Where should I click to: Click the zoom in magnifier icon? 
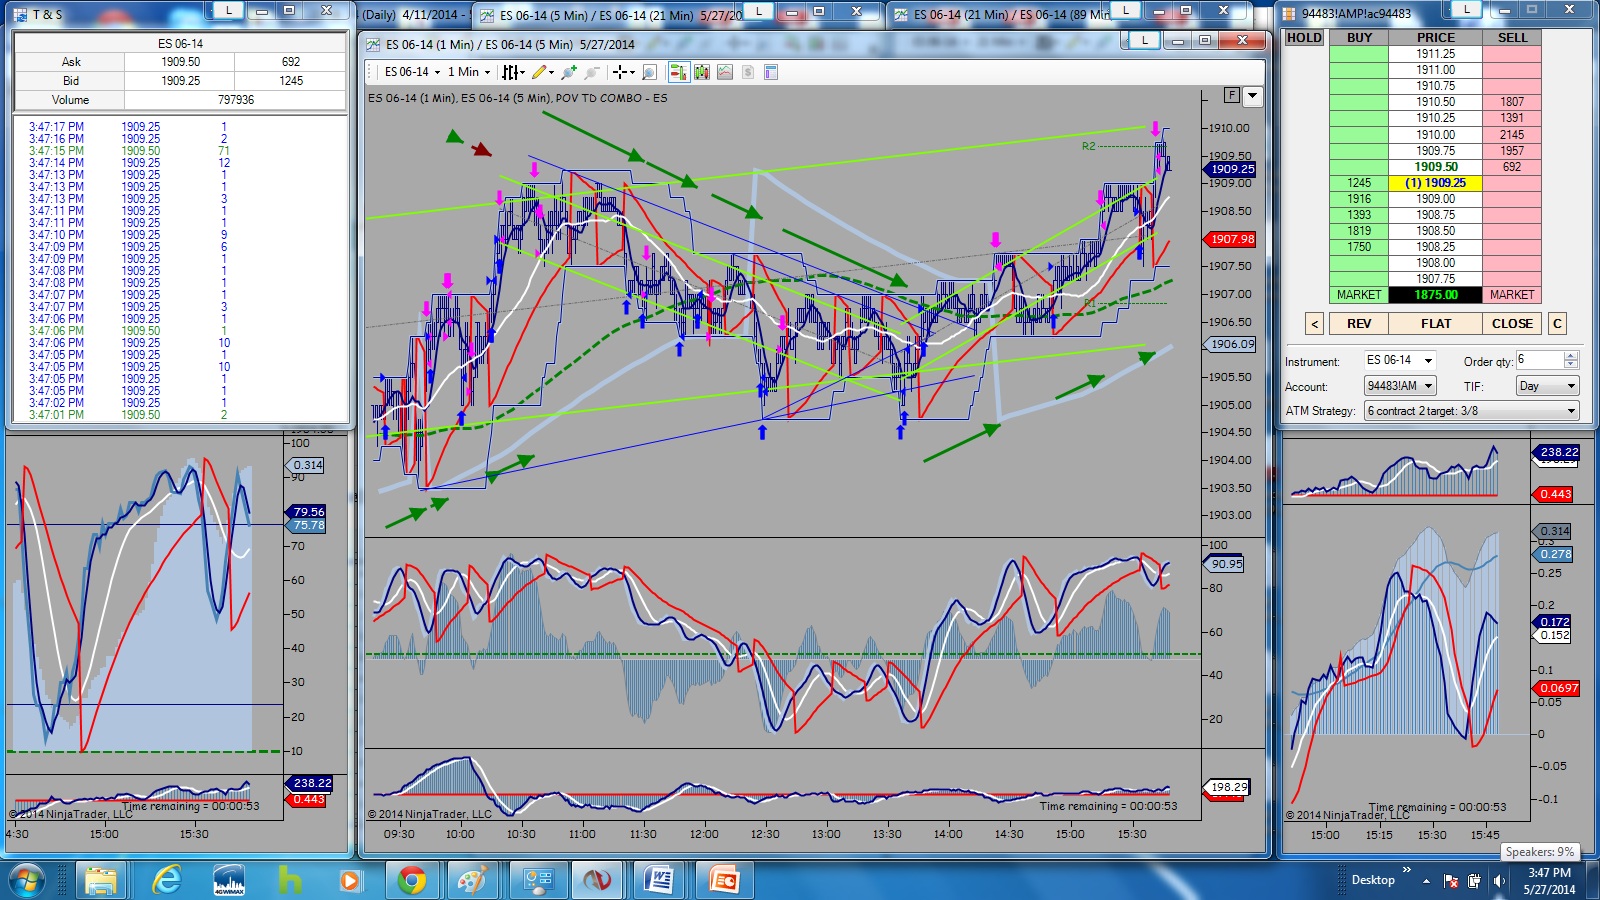(x=569, y=72)
